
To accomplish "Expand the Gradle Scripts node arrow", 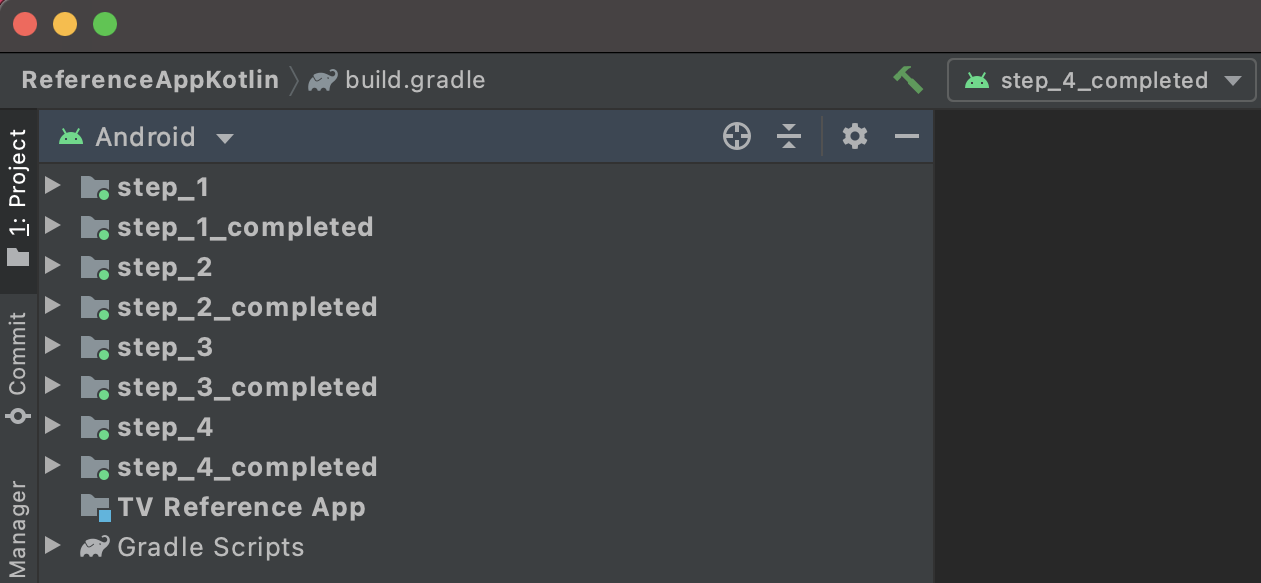I will click(54, 547).
